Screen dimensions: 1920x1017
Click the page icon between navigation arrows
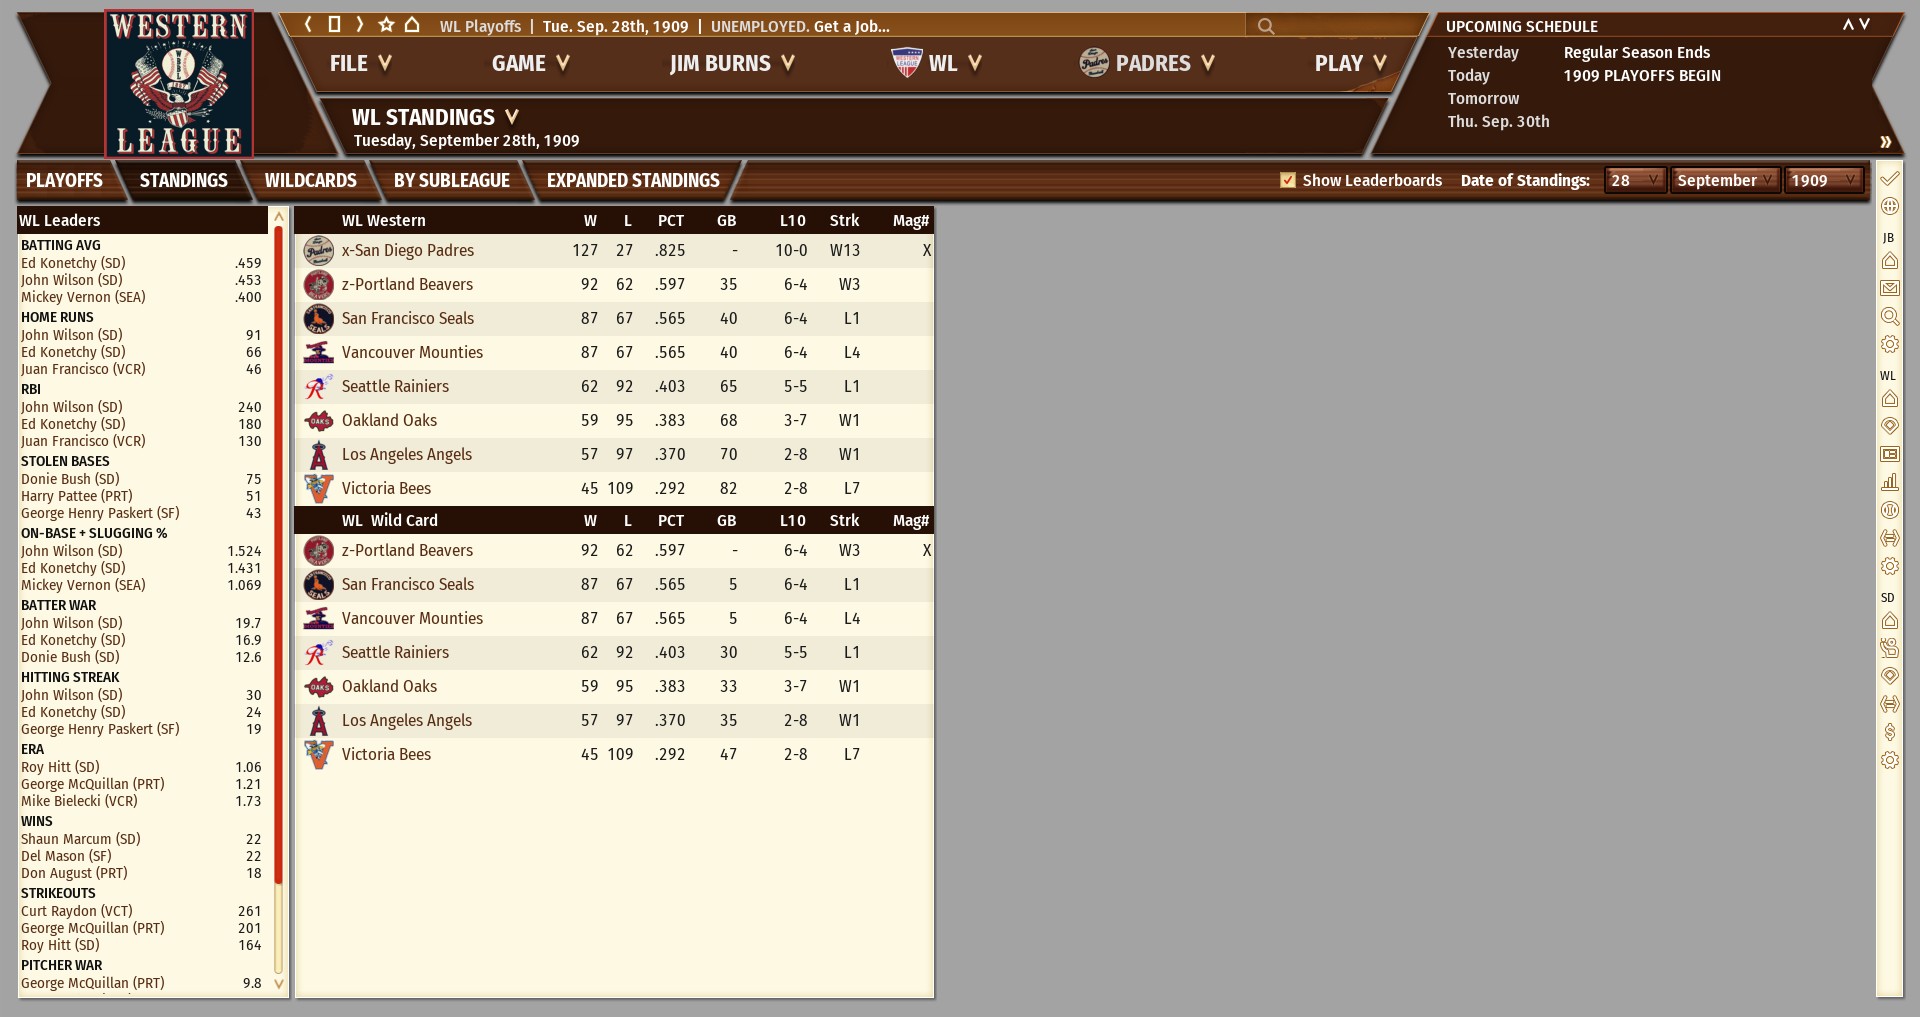click(x=335, y=25)
